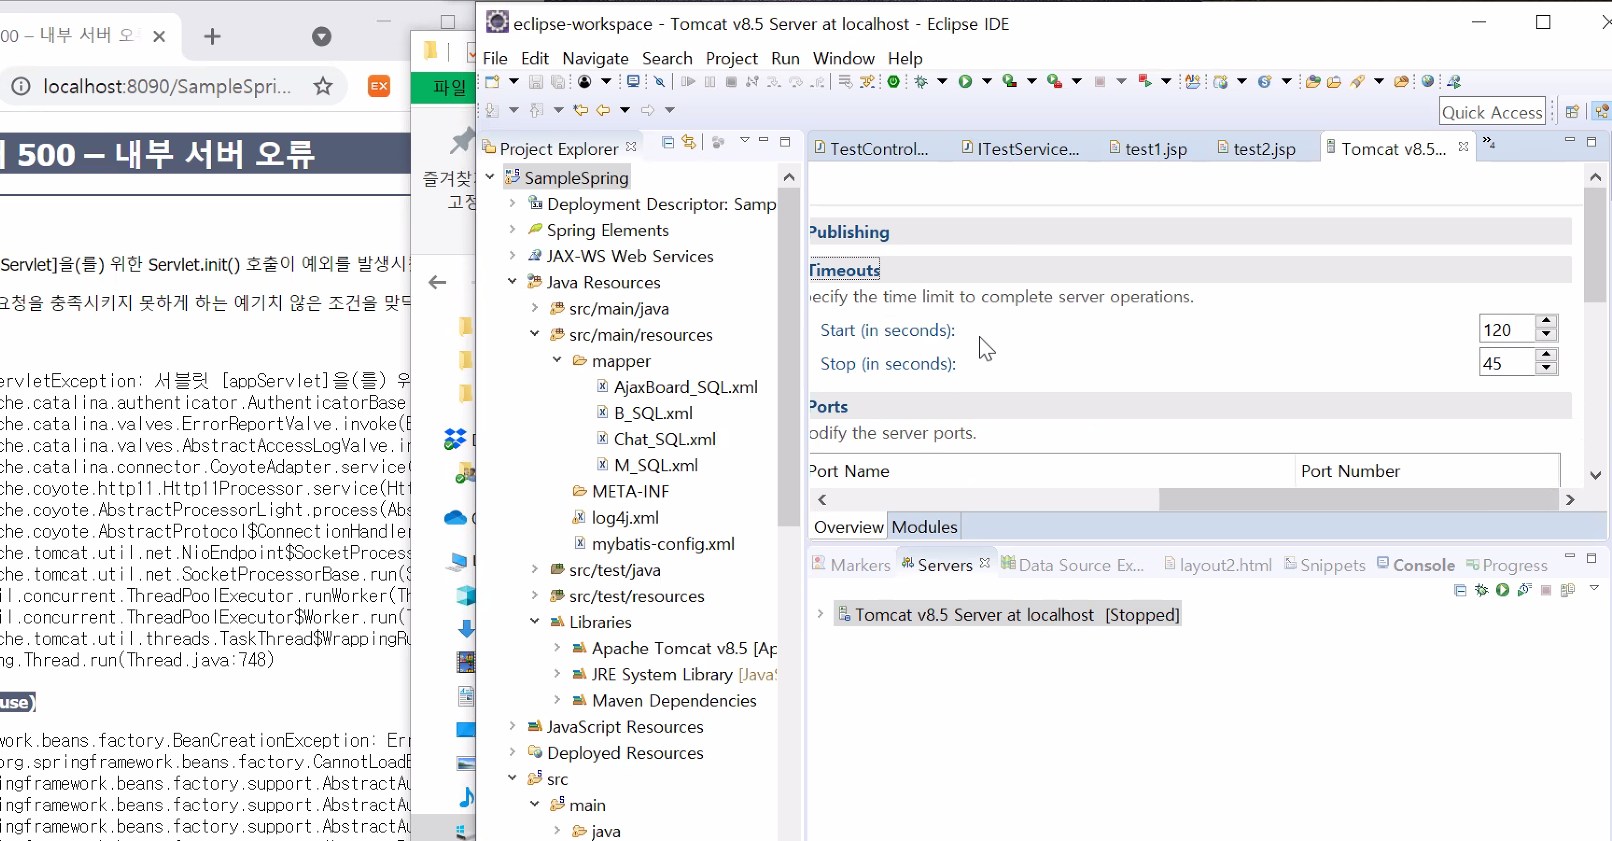Click the Skip All Breakpoints icon
This screenshot has height=841, width=1612.
[659, 81]
